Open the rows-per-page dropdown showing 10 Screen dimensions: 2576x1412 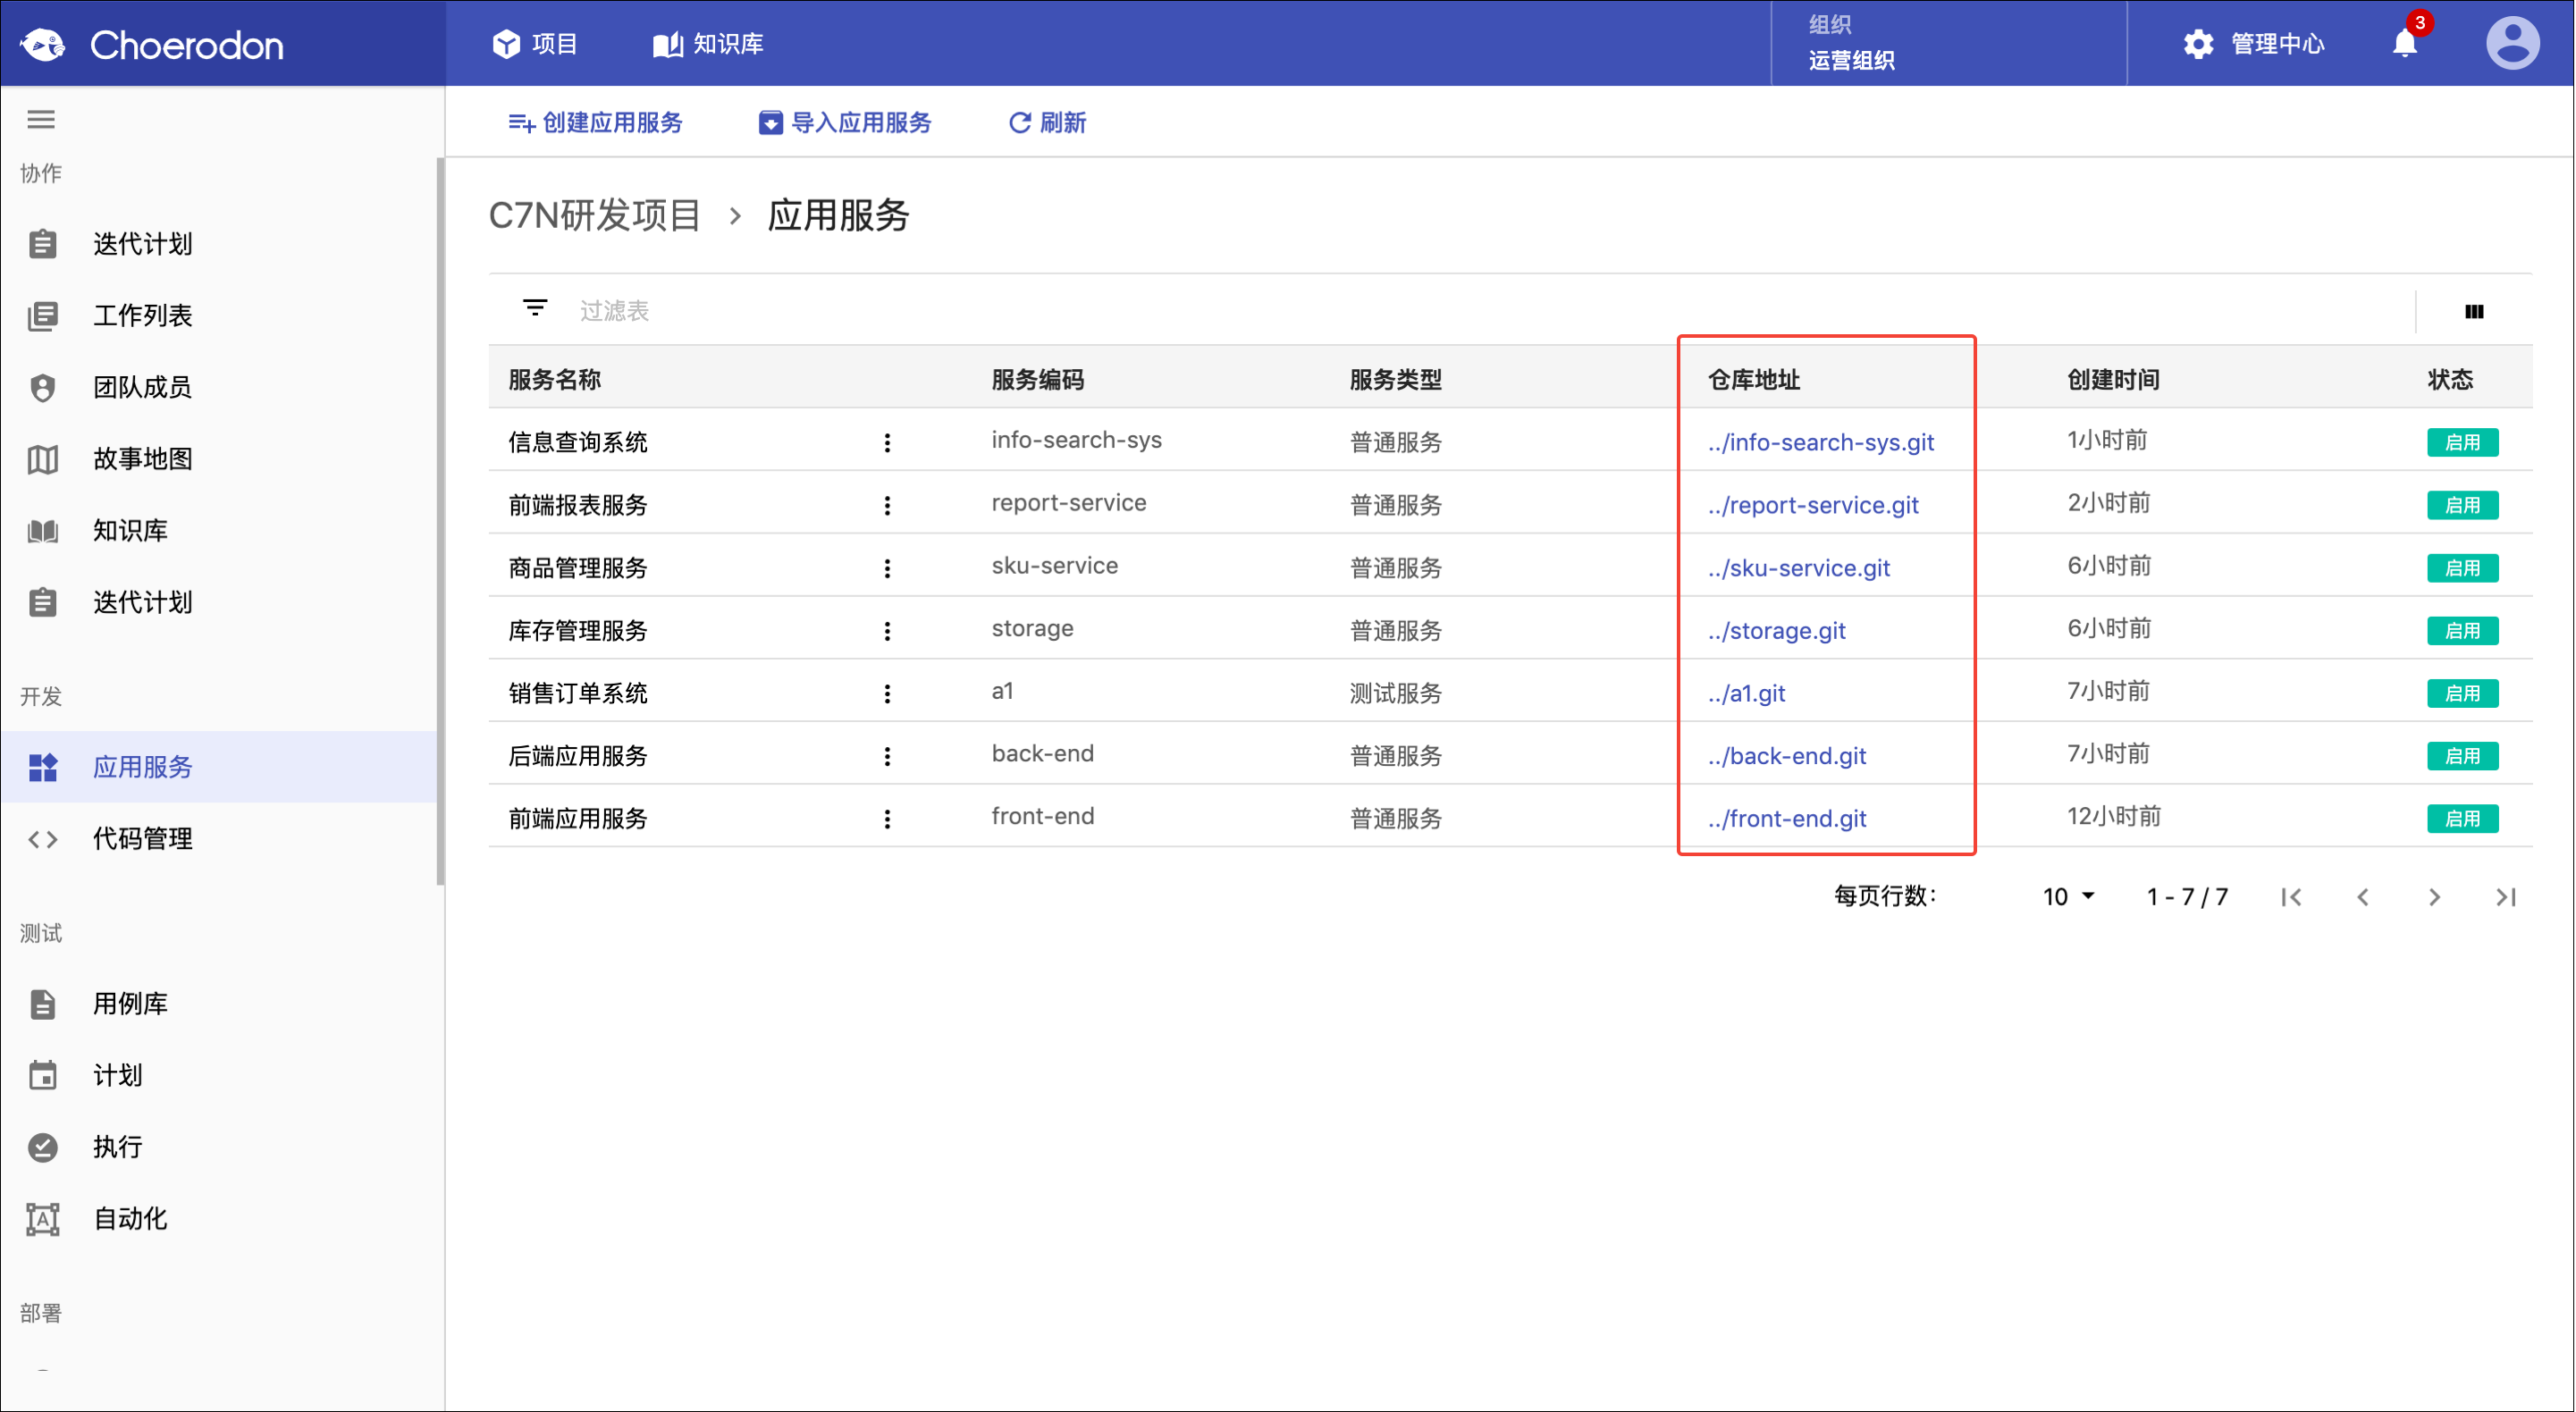(2068, 896)
